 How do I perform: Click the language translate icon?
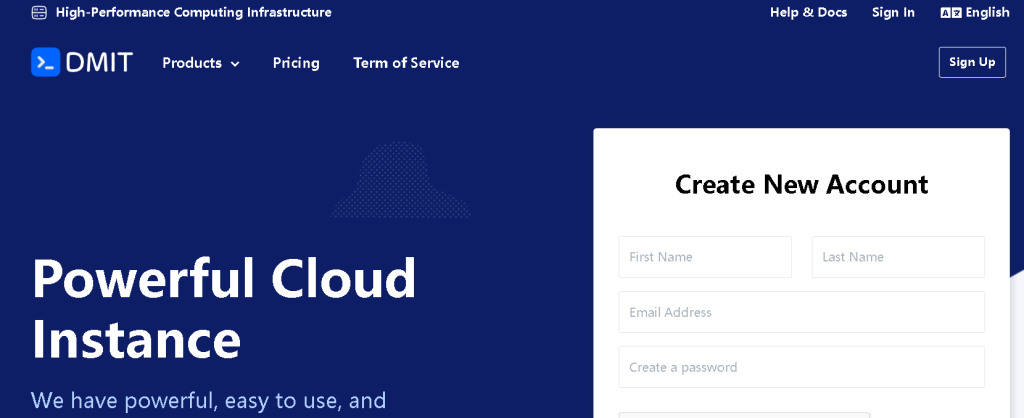950,13
